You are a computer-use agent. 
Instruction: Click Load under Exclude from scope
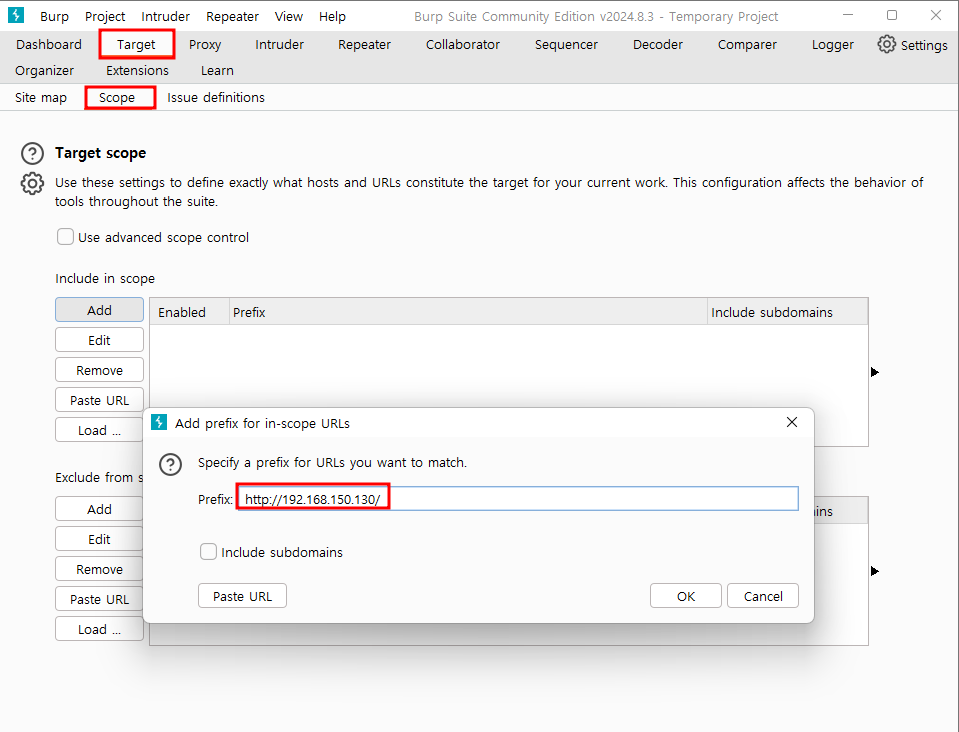click(100, 629)
